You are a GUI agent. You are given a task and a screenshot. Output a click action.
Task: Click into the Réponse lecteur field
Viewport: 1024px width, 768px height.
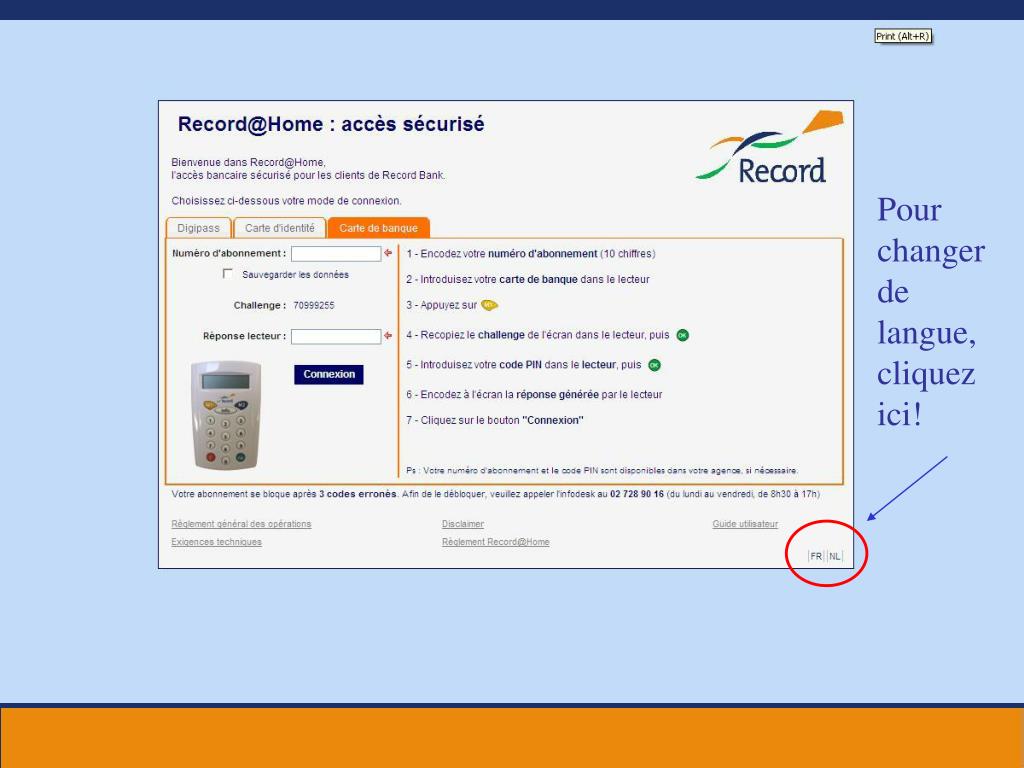pos(336,336)
